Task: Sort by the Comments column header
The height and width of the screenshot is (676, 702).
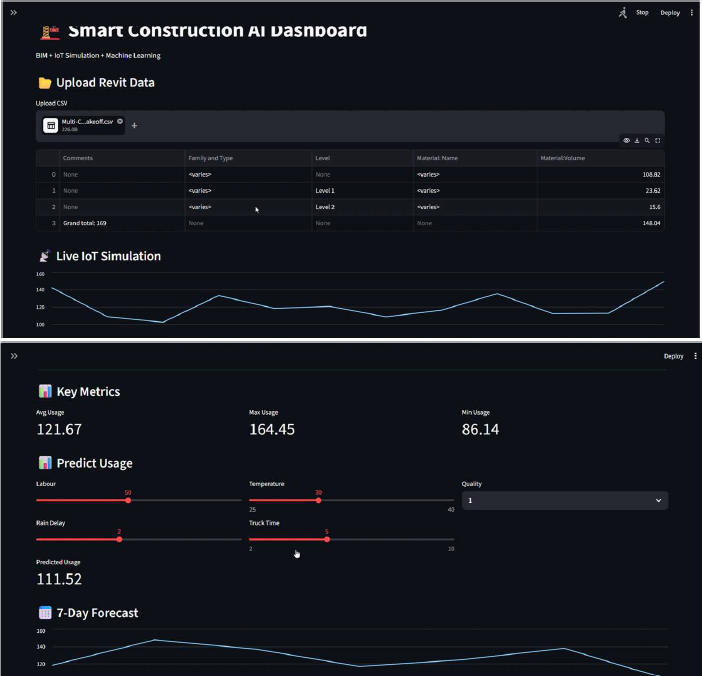Action: [78, 158]
